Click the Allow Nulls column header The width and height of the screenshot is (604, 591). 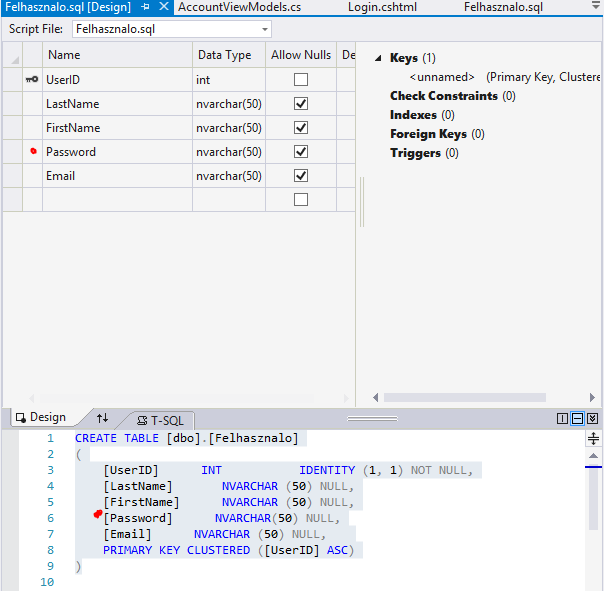pyautogui.click(x=301, y=55)
